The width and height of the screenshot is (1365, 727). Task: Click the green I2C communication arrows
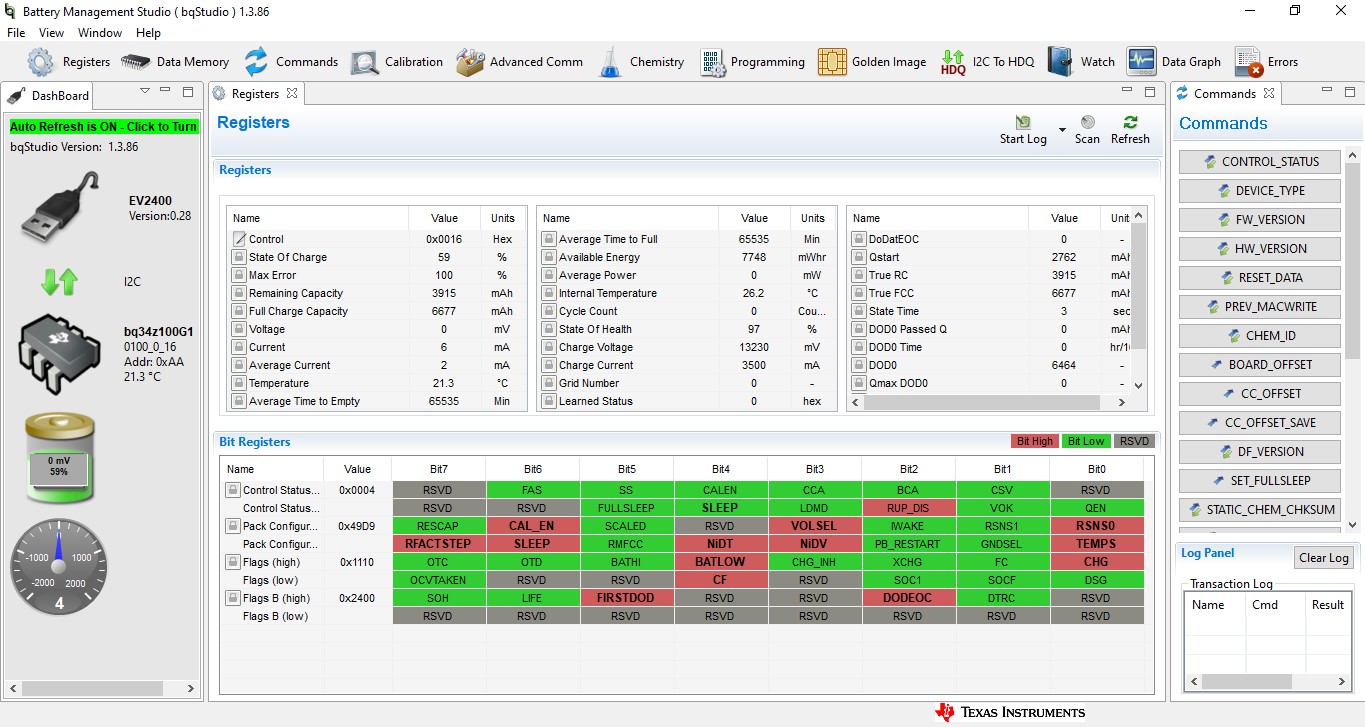point(59,282)
